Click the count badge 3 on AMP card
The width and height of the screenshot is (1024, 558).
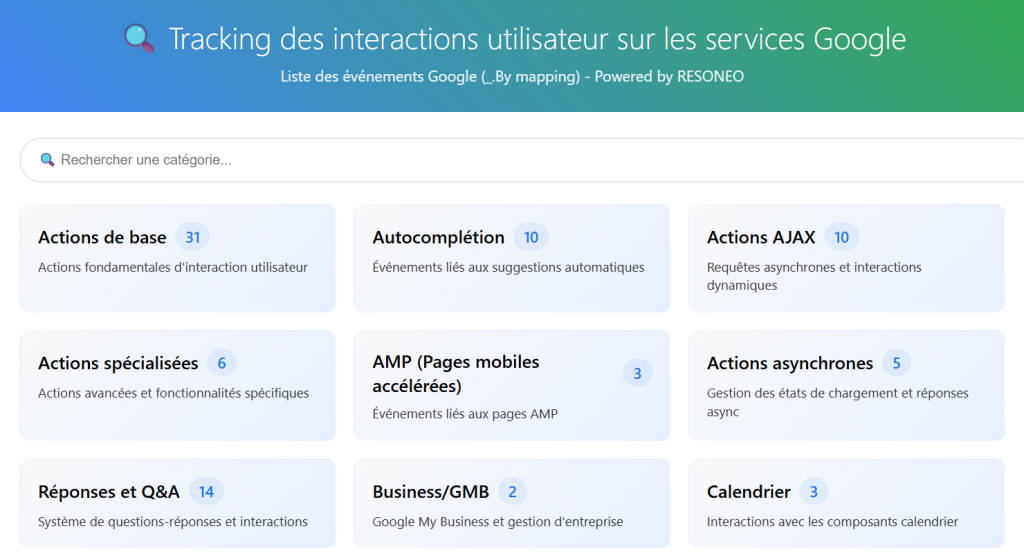(x=637, y=373)
